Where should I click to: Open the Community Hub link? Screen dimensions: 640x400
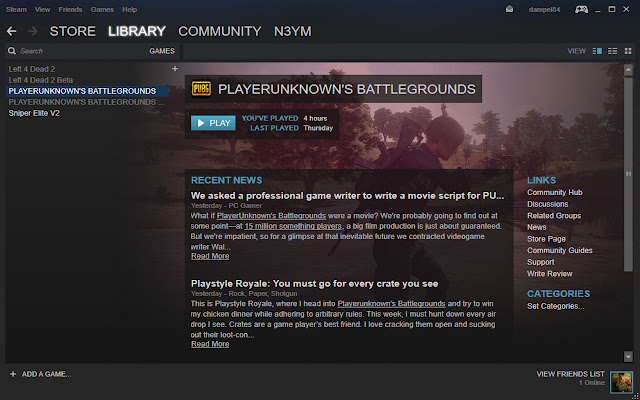point(555,192)
